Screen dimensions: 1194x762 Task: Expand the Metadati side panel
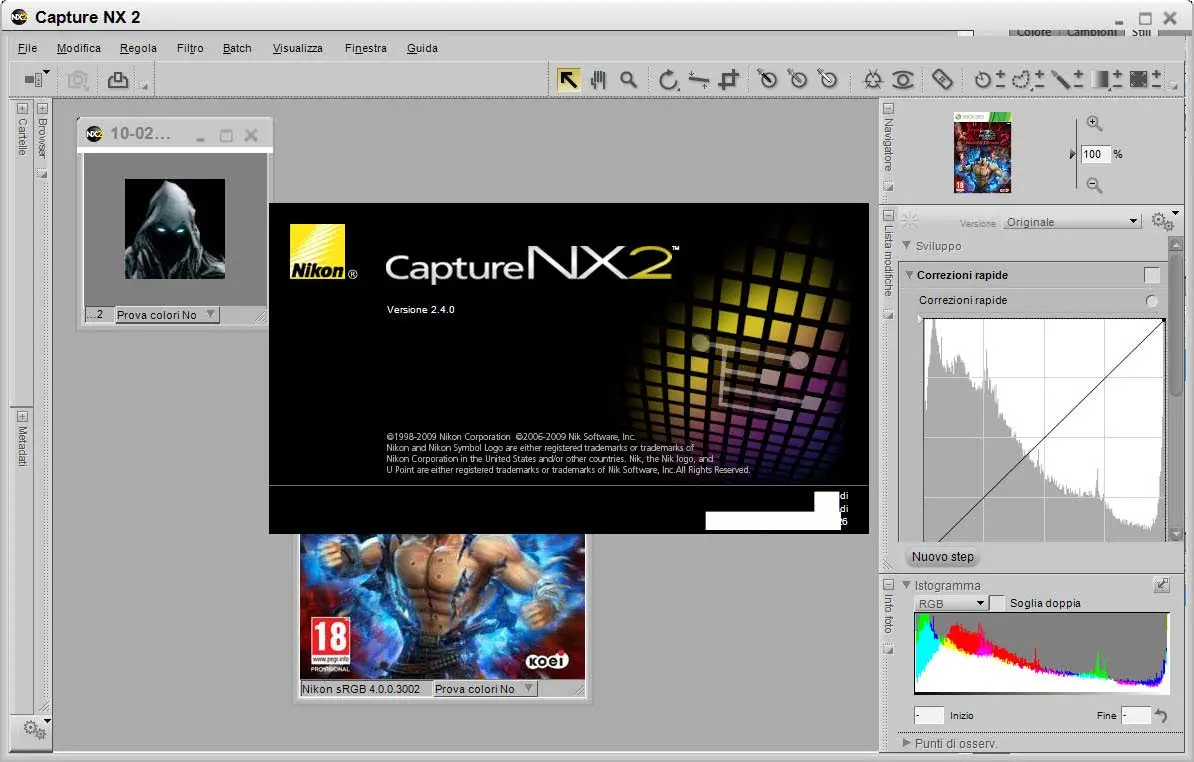tap(22, 416)
